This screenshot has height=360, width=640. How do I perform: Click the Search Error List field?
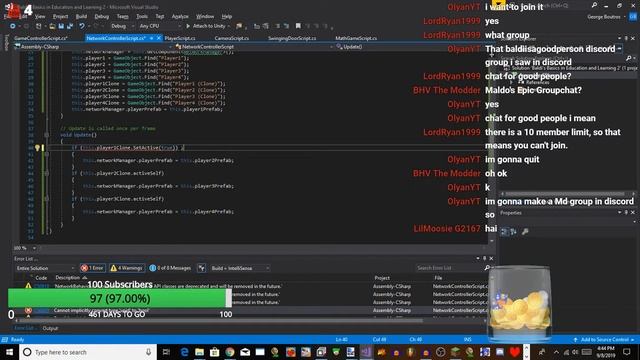click(449, 268)
